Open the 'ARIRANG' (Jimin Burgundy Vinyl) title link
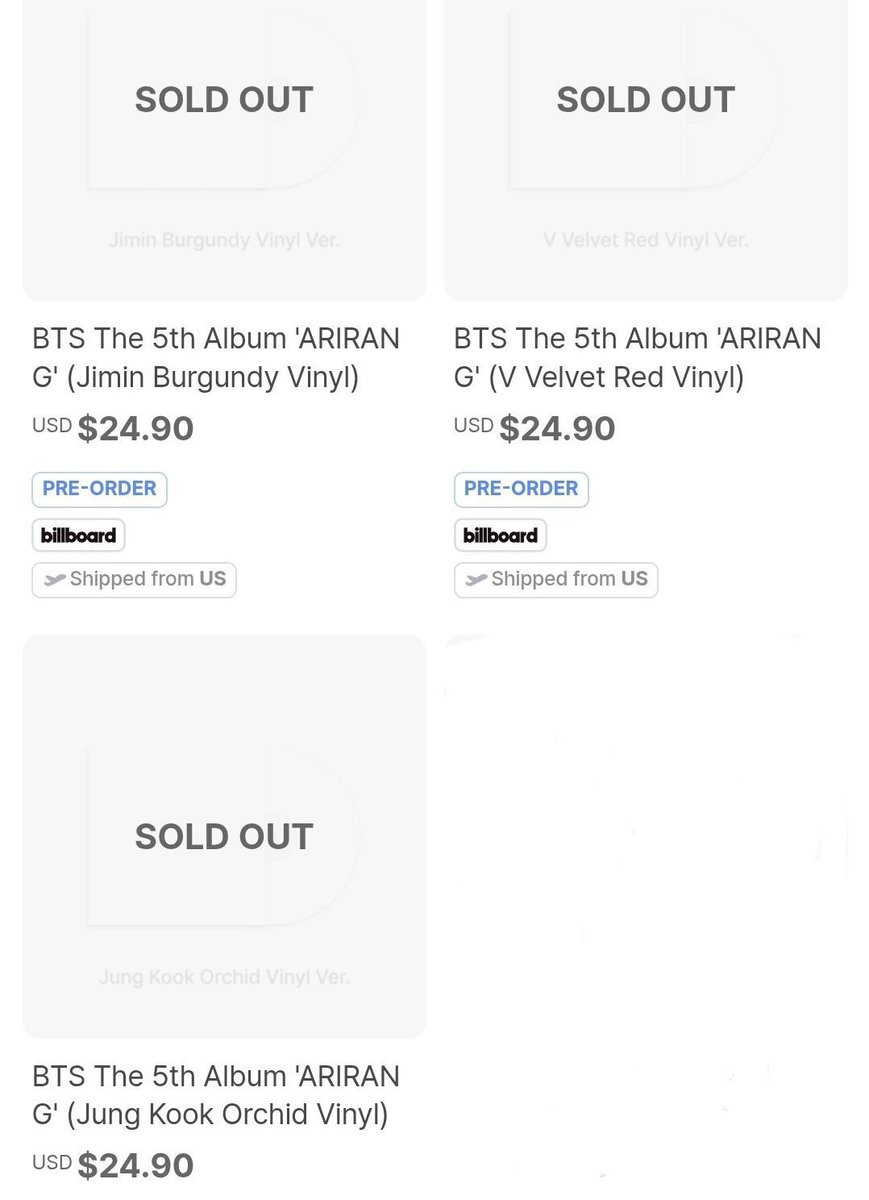869x1200 pixels. click(x=216, y=358)
